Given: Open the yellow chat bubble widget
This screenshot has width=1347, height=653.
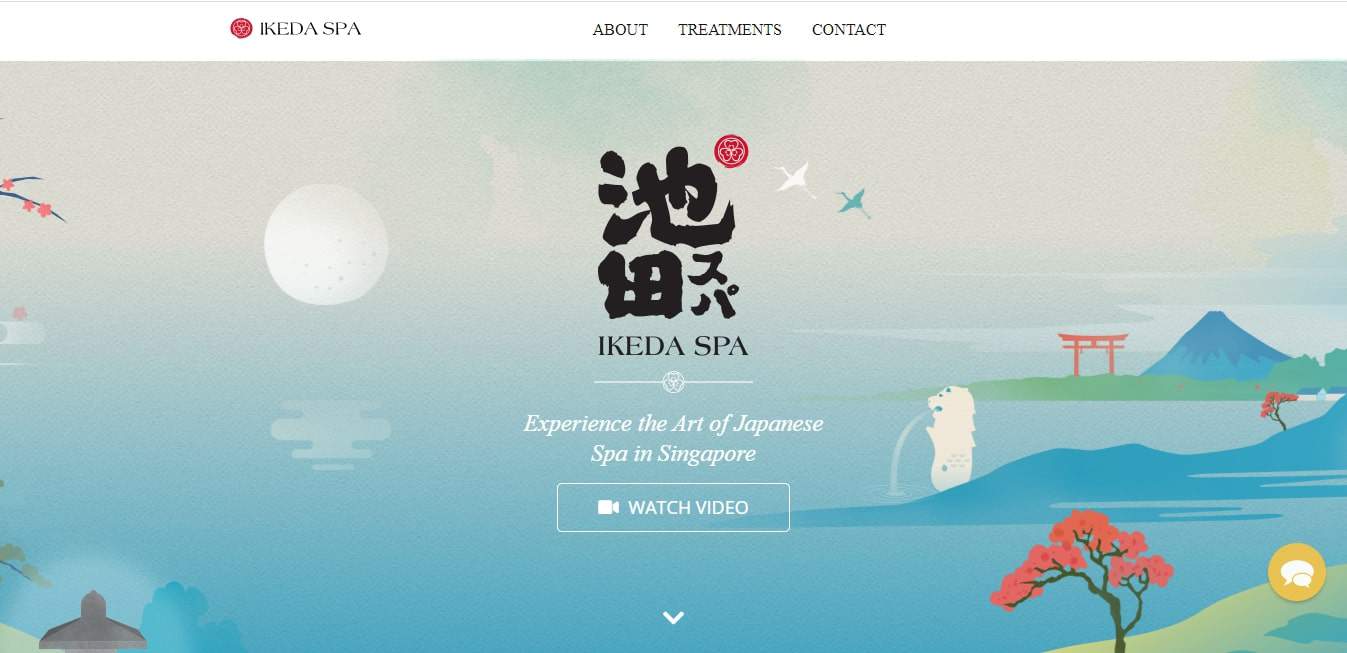Looking at the screenshot, I should click(1297, 572).
